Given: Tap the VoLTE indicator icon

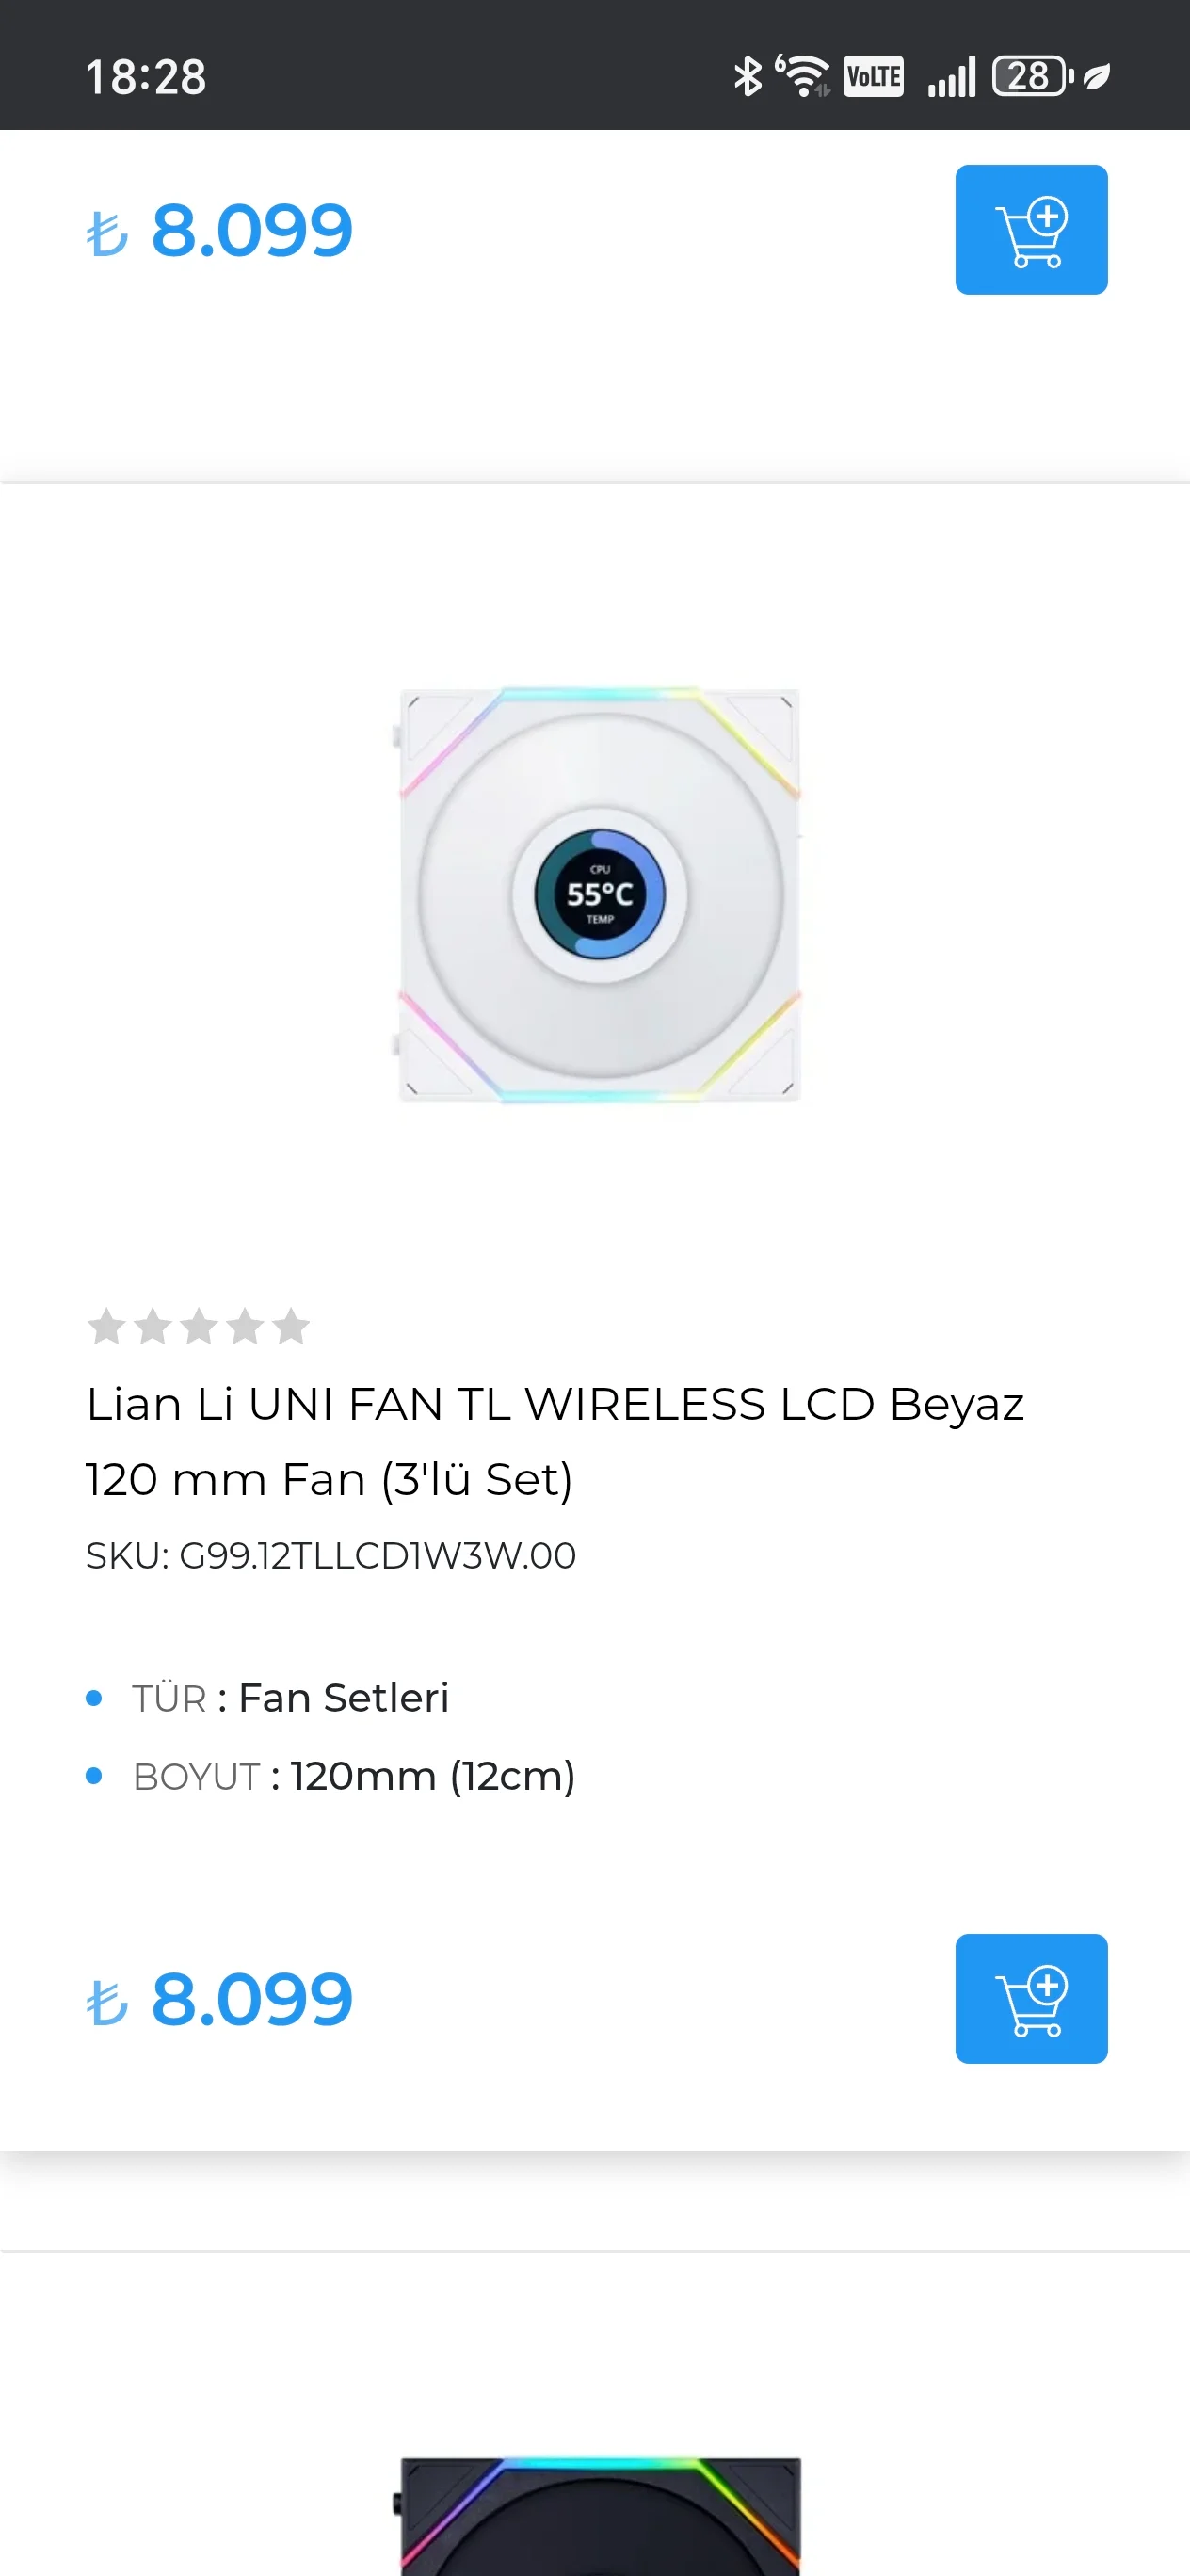Looking at the screenshot, I should point(873,76).
